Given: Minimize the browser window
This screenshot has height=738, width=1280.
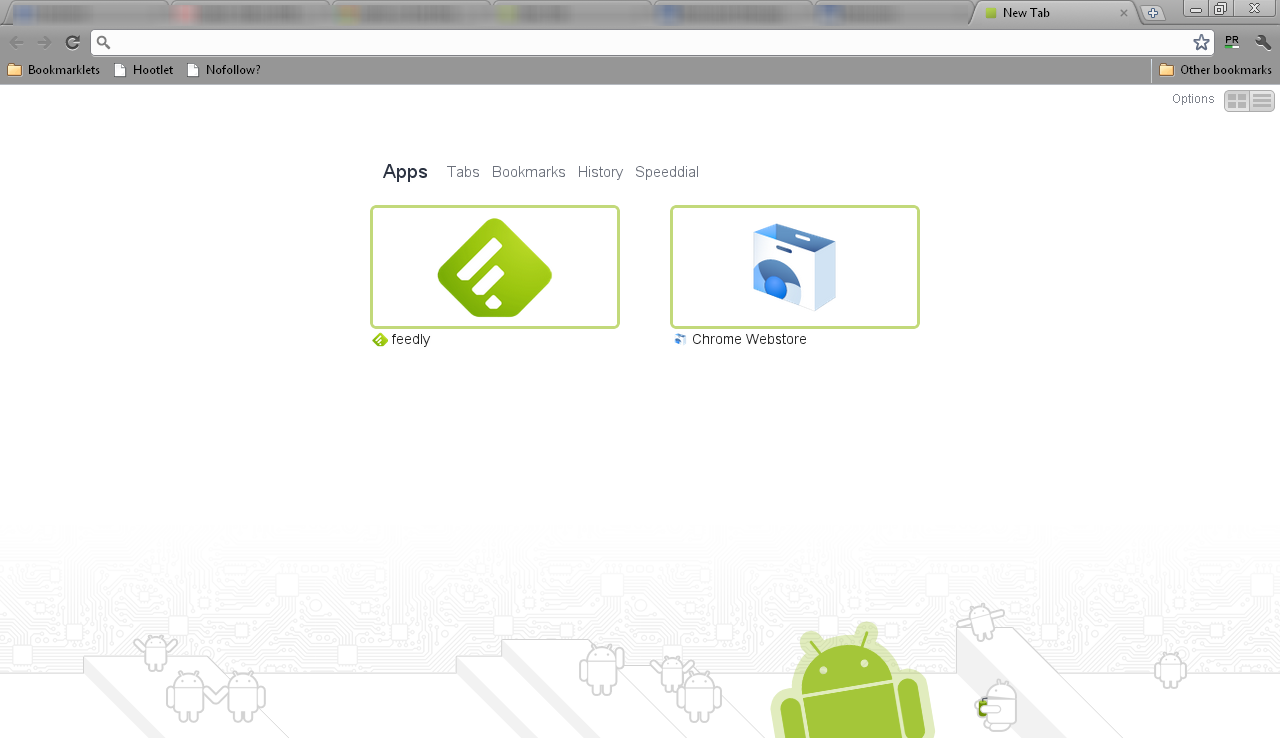Looking at the screenshot, I should (1196, 8).
